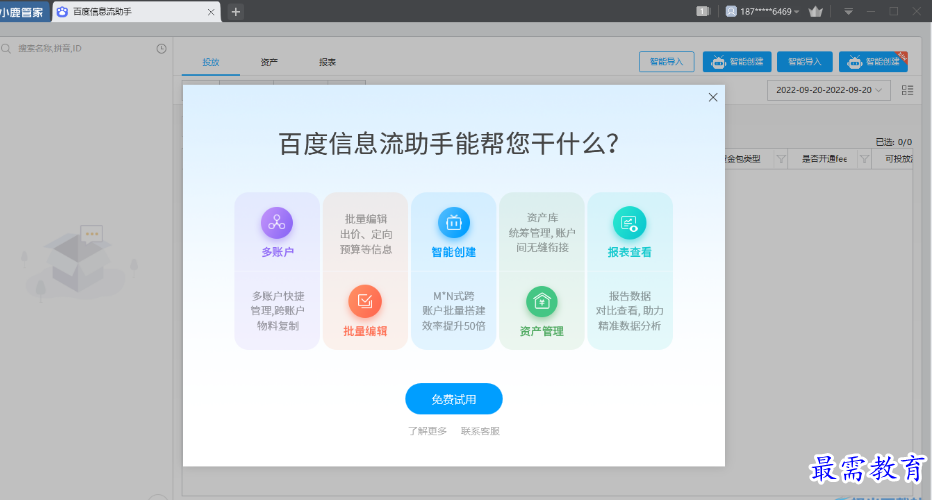Open account menu 187*****6469

click(x=762, y=11)
